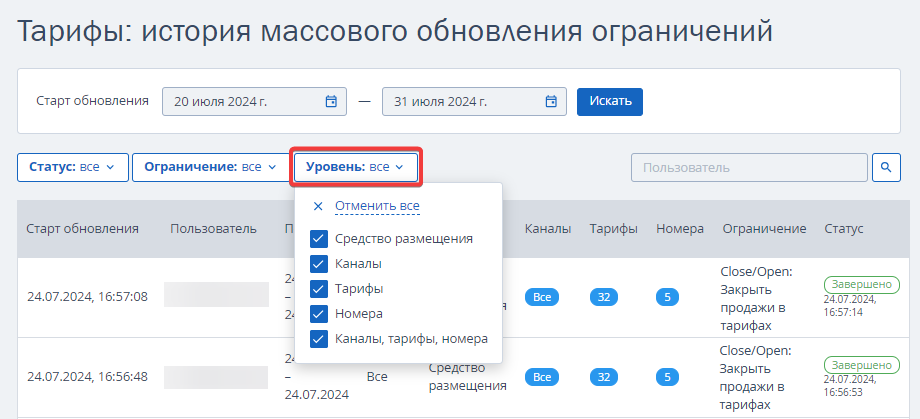Uncheck the Каналы checkbox
Viewport: 920px width, 419px height.
319,264
